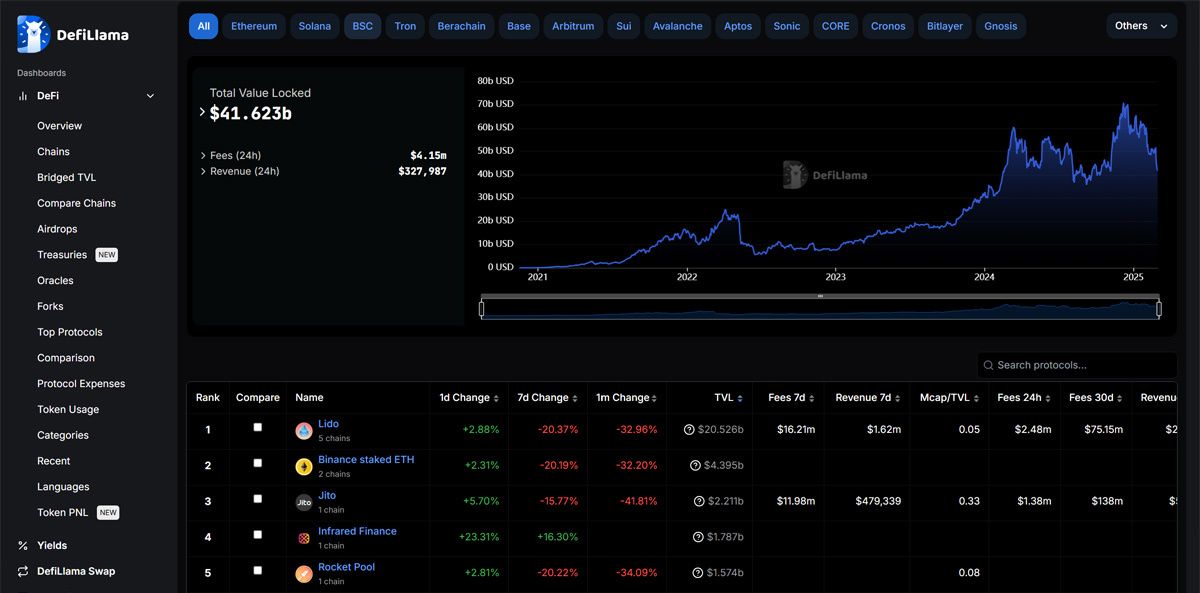The height and width of the screenshot is (593, 1200).
Task: Switch to the Solana chain tab
Action: pyautogui.click(x=315, y=26)
